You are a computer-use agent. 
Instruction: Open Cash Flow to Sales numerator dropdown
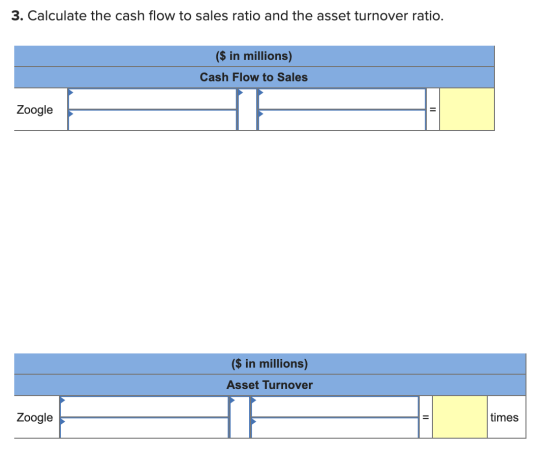[152, 99]
